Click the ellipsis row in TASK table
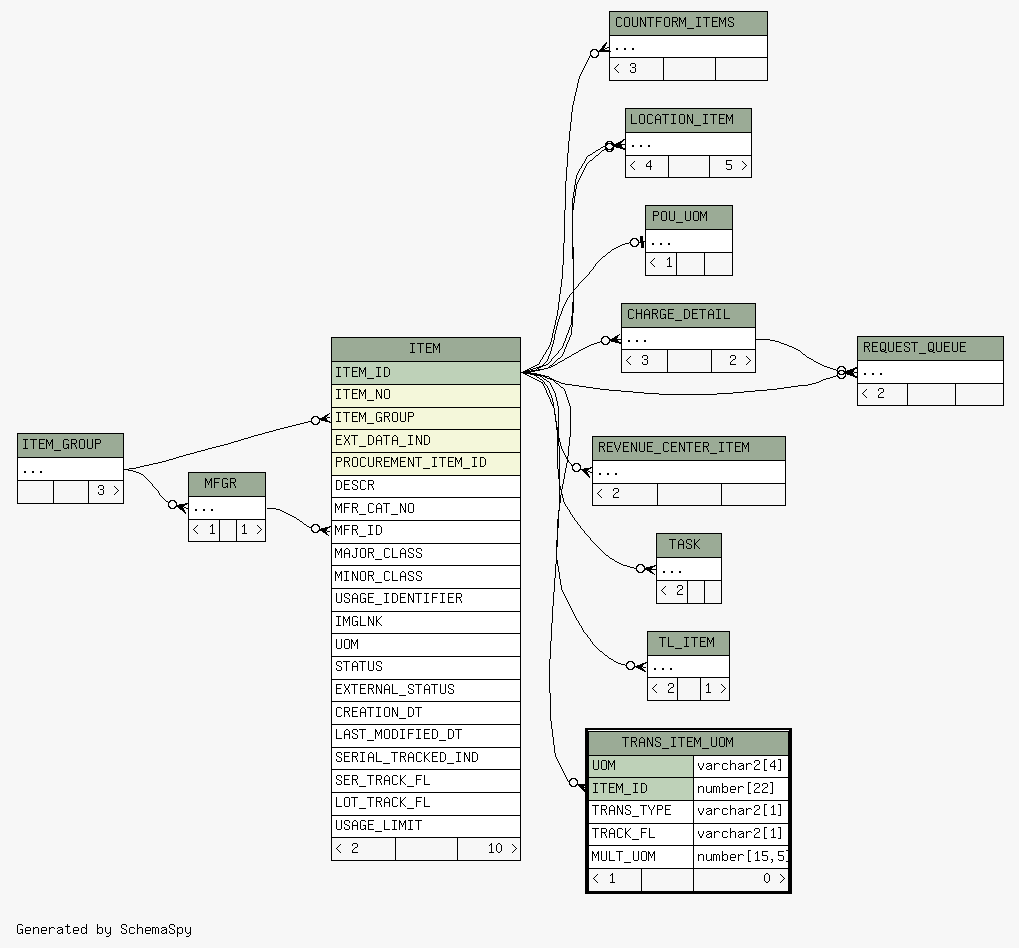This screenshot has width=1019, height=948. tap(689, 569)
